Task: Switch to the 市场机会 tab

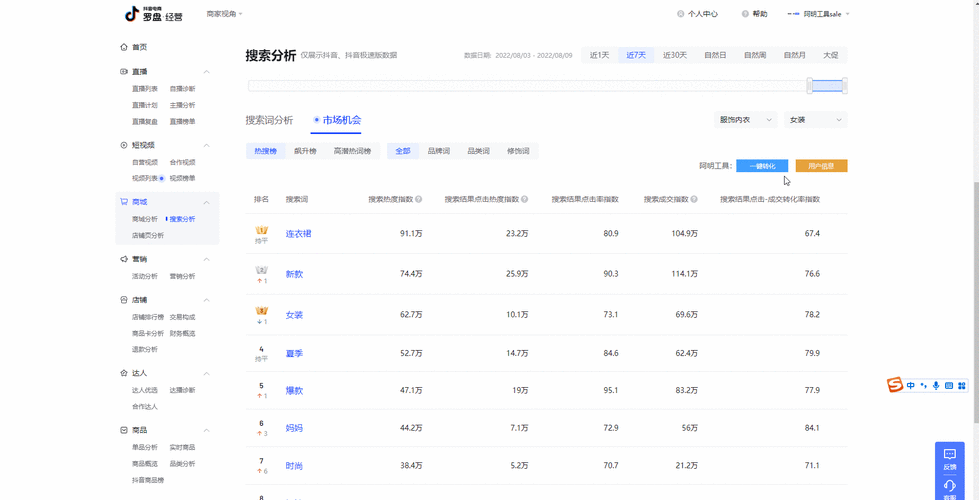Action: 337,120
